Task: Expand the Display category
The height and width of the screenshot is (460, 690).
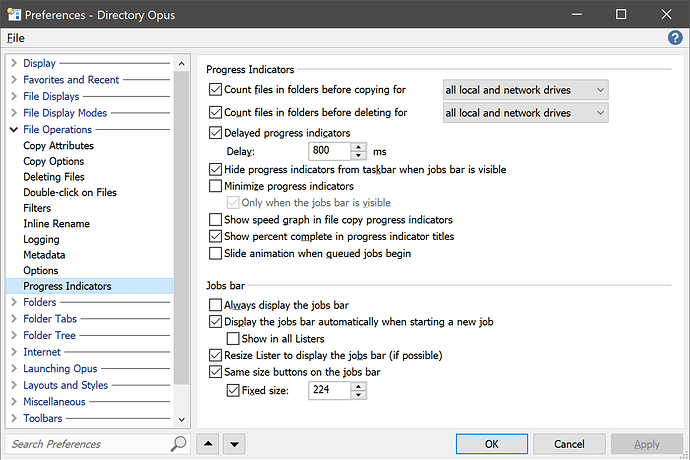Action: pos(14,63)
